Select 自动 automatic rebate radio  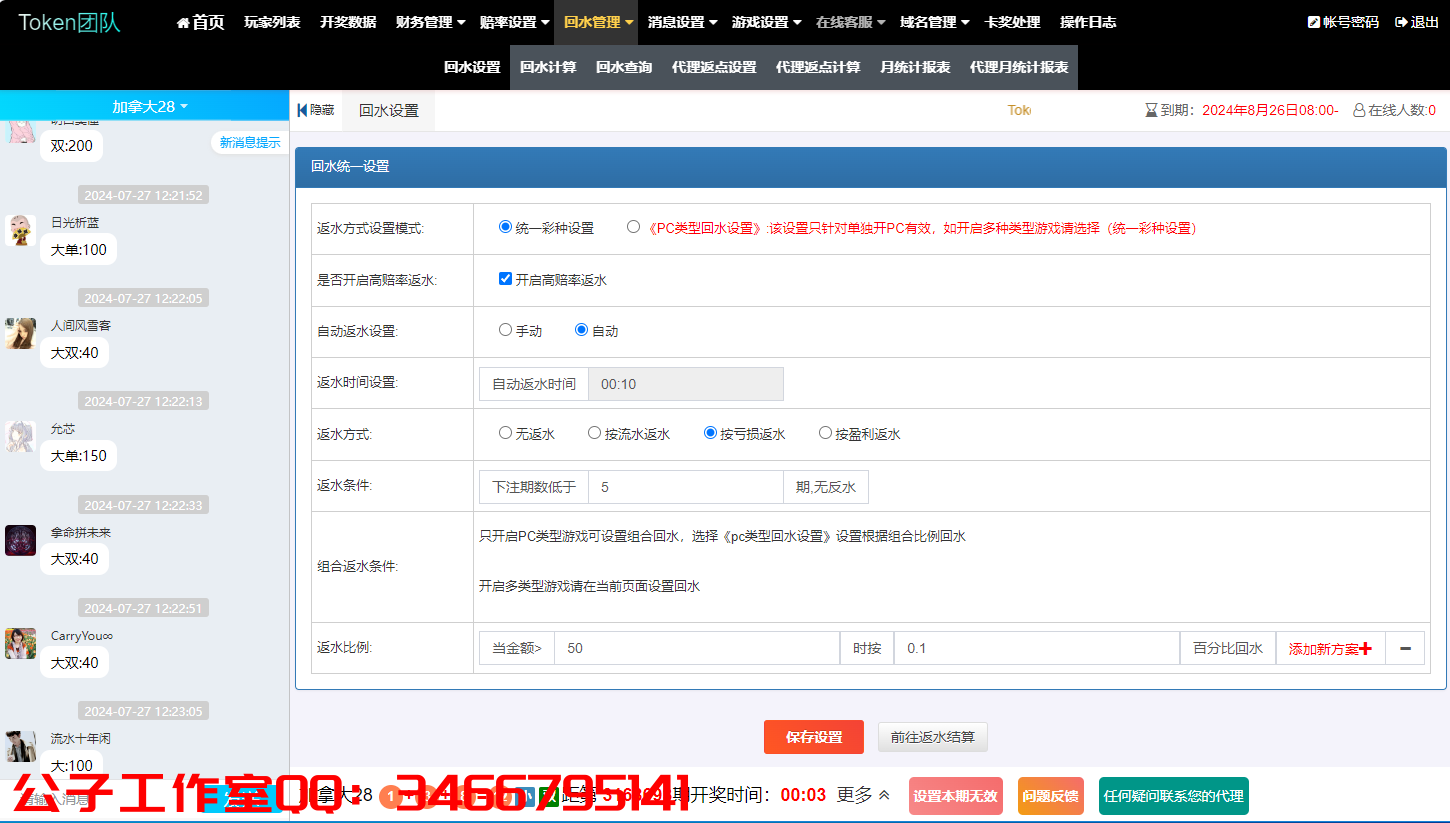point(581,330)
